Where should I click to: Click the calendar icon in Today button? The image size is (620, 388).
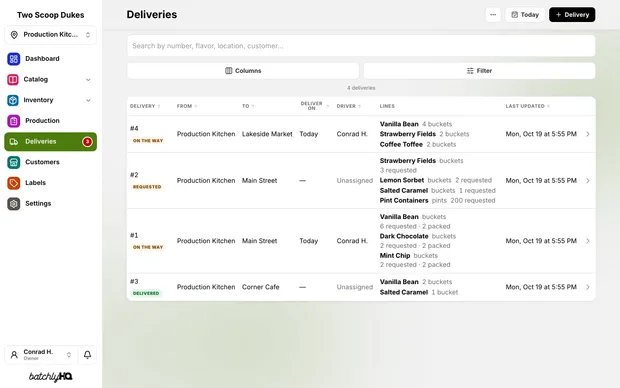514,15
